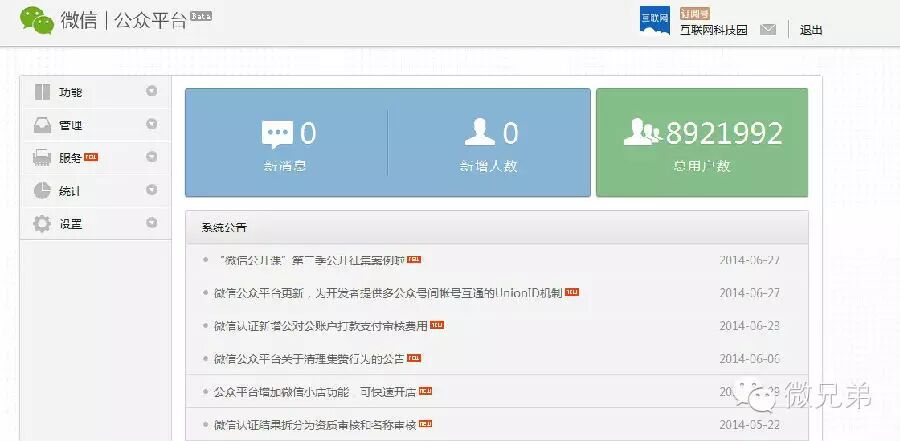
Task: Click the 订阅号 account type badge
Action: pos(695,13)
